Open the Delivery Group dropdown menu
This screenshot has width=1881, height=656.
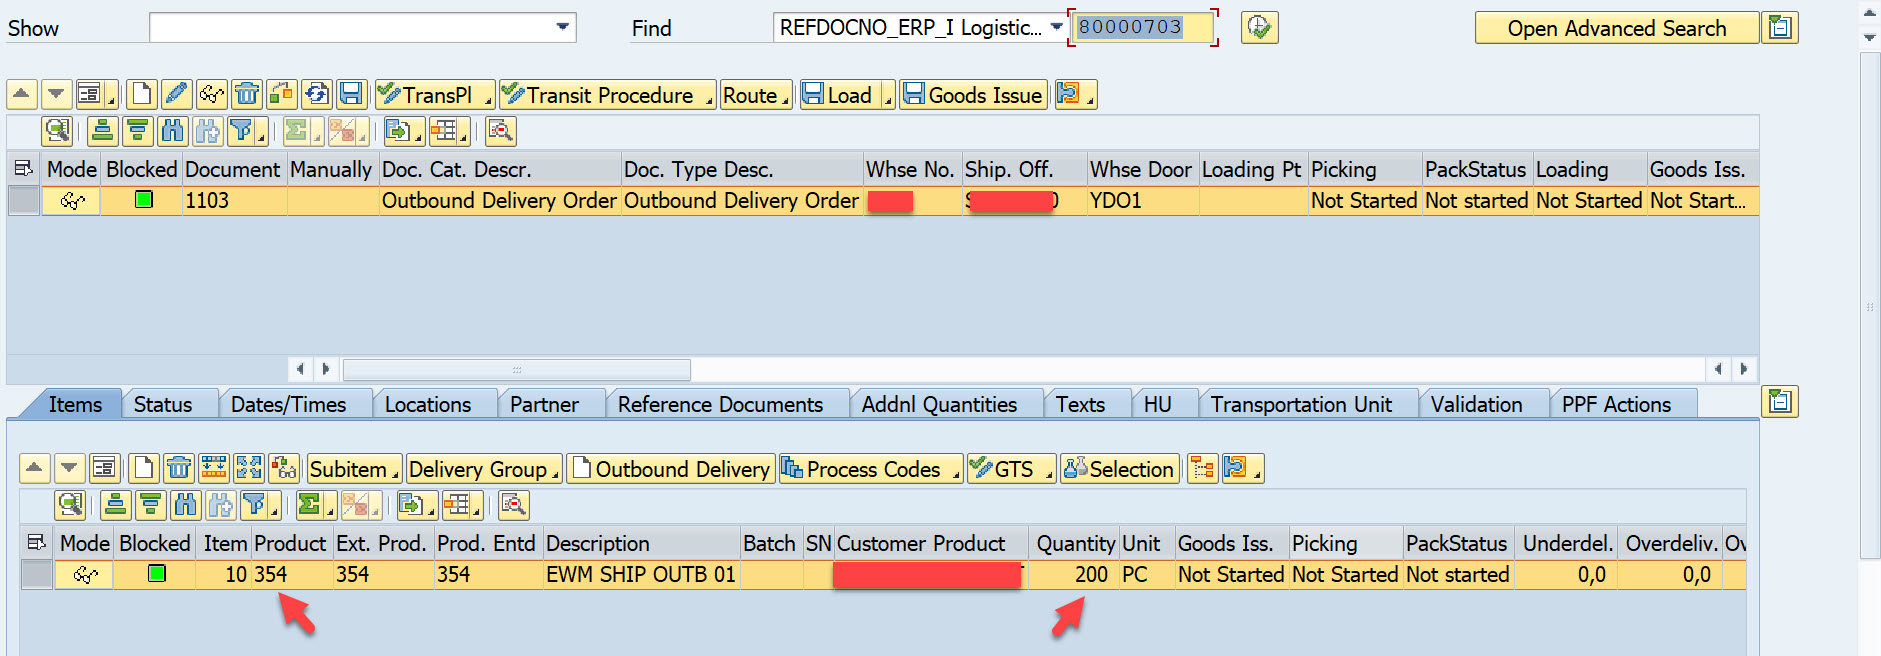click(484, 468)
